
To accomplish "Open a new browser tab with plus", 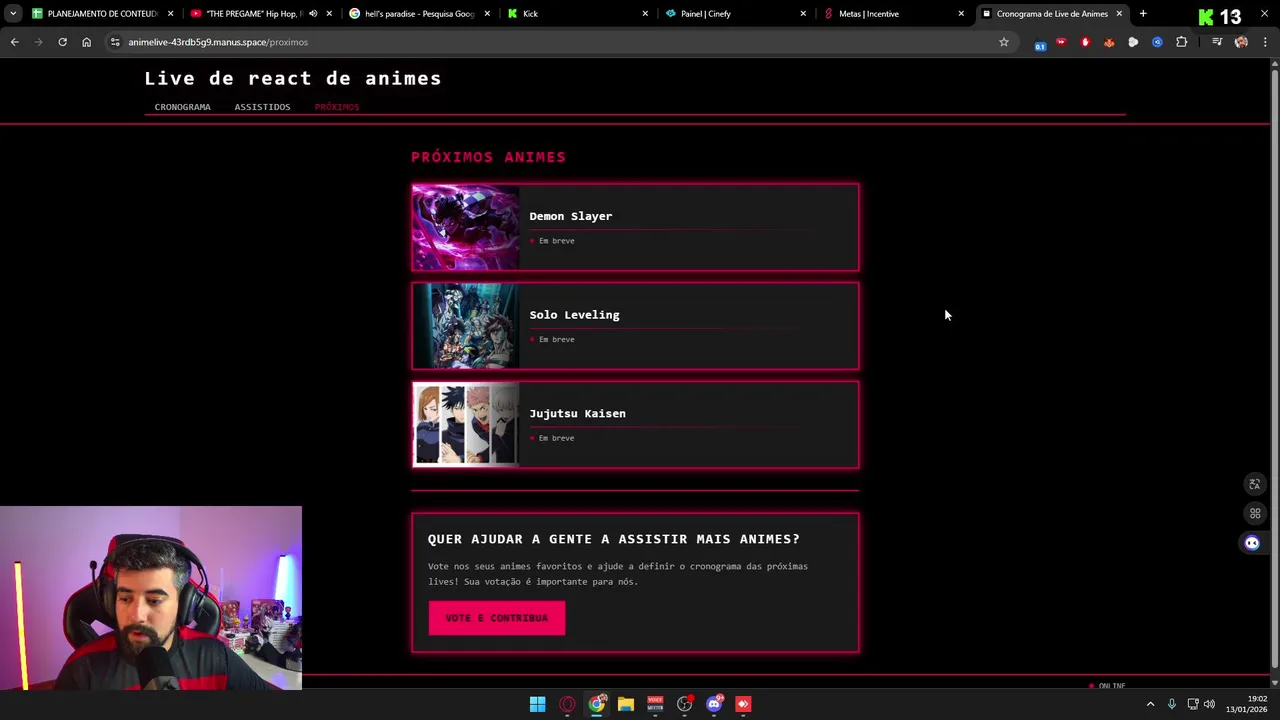I will [1143, 14].
